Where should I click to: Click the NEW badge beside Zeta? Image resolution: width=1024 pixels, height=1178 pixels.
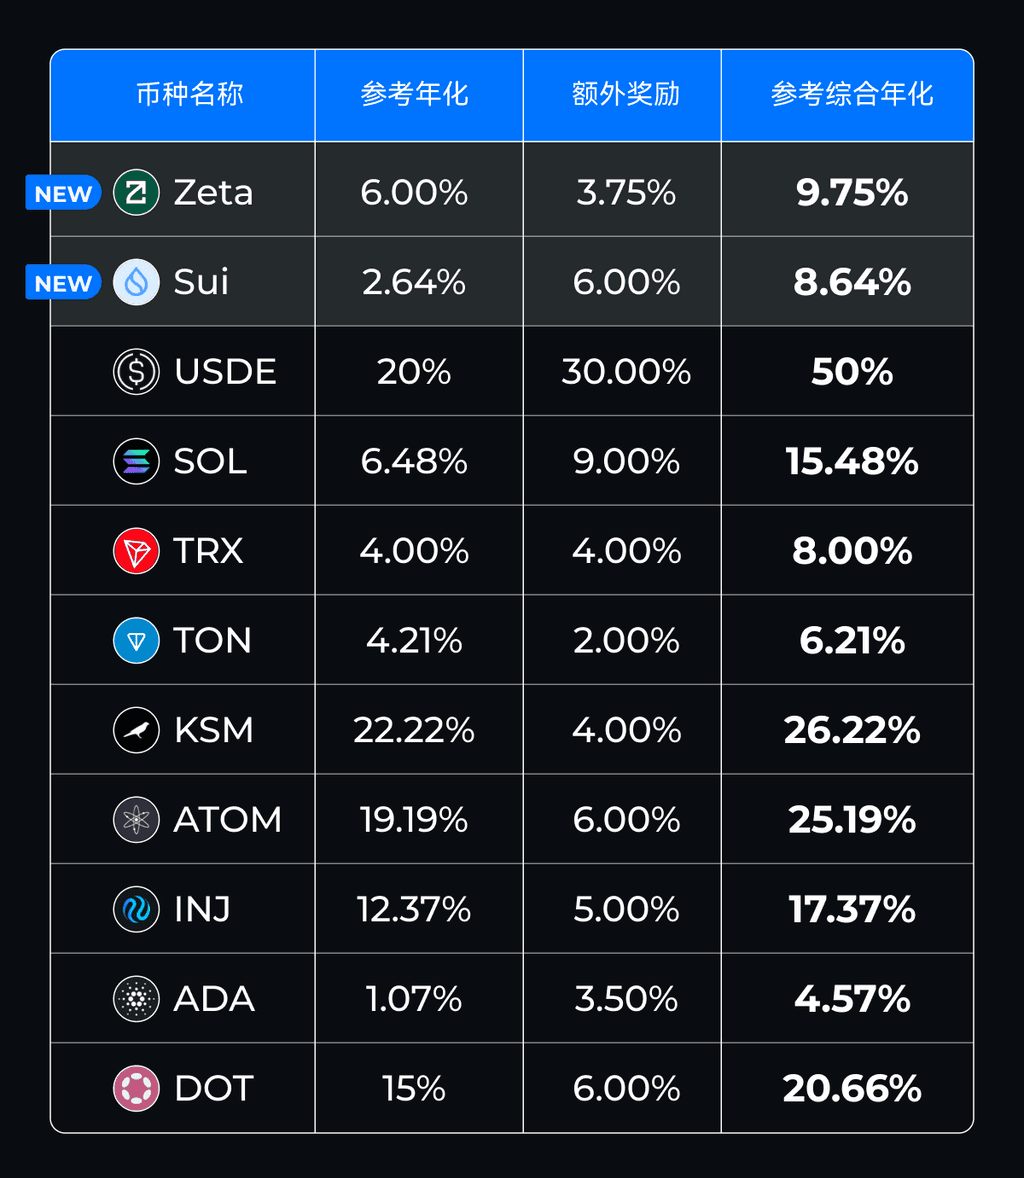point(63,193)
